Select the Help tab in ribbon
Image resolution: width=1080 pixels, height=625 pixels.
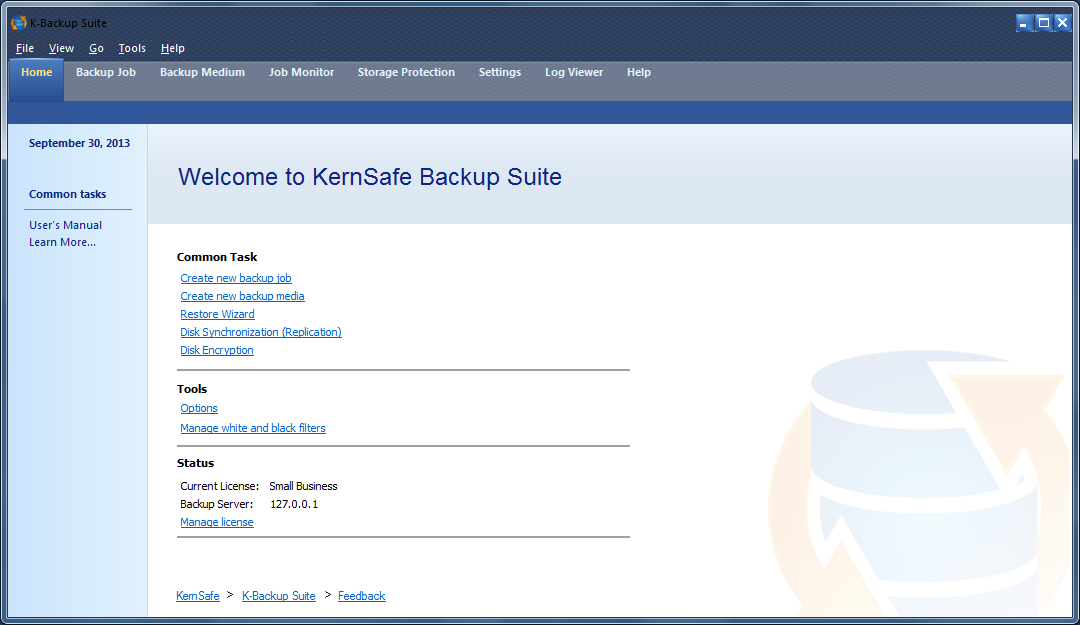tap(638, 72)
